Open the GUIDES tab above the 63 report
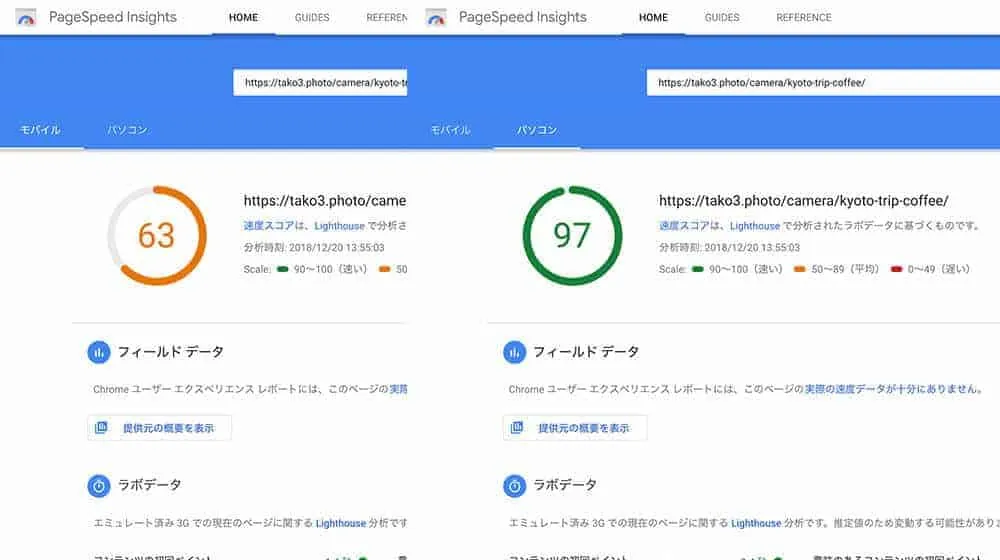 pyautogui.click(x=312, y=18)
